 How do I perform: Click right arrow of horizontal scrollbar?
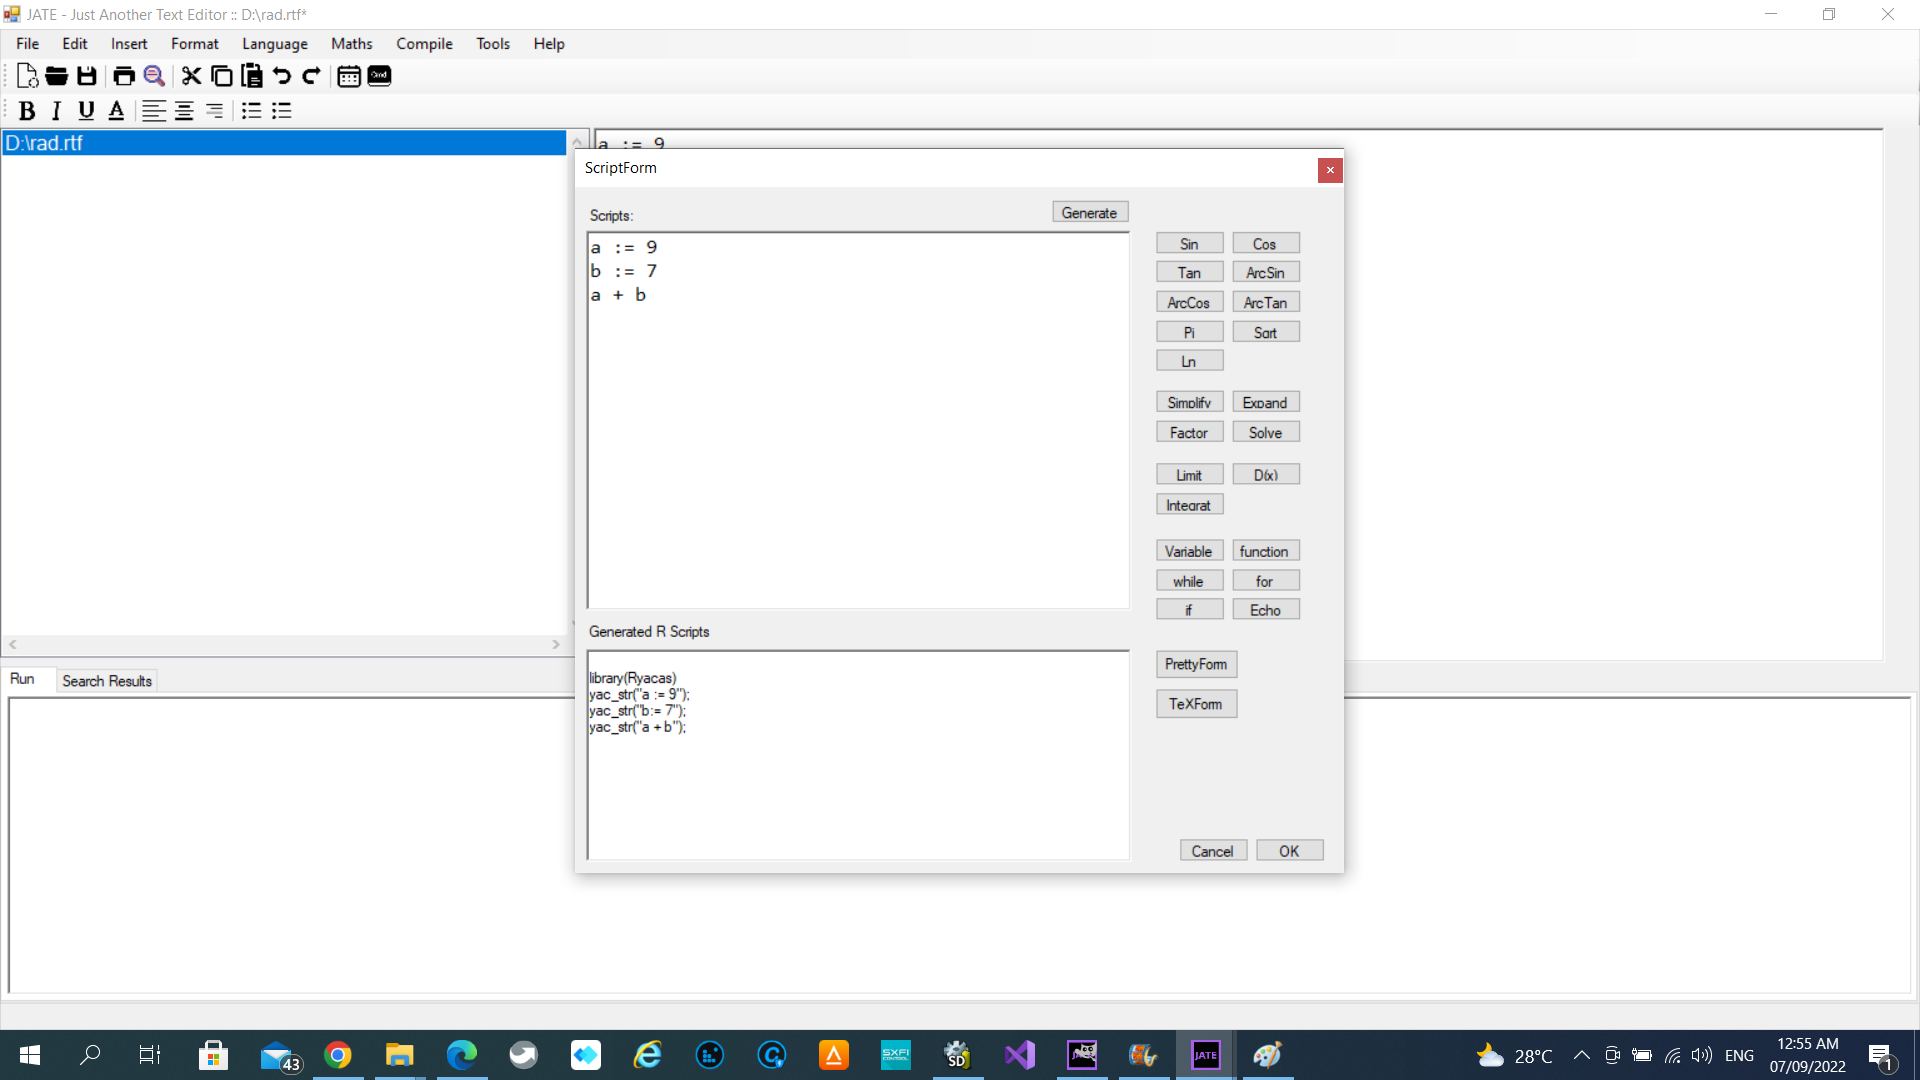[x=556, y=645]
